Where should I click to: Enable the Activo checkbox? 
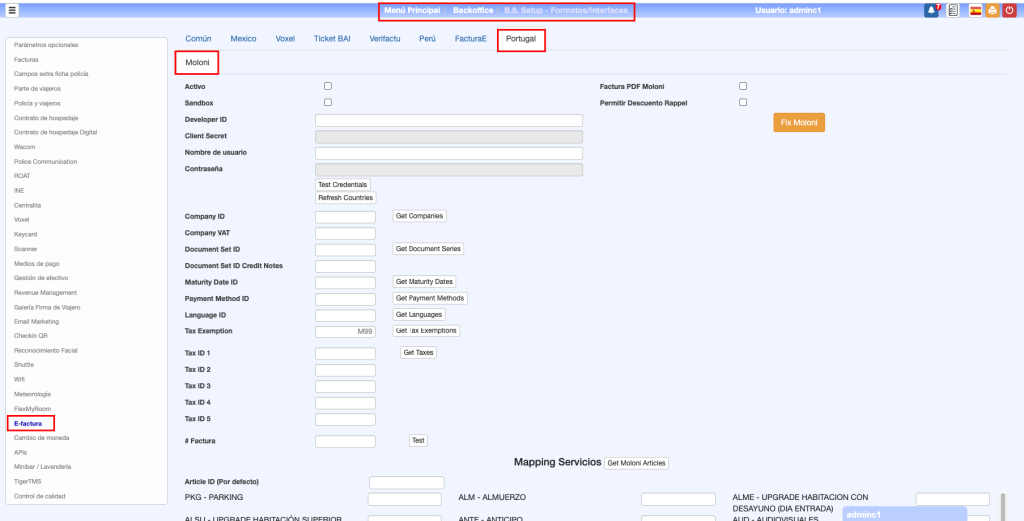(x=328, y=86)
